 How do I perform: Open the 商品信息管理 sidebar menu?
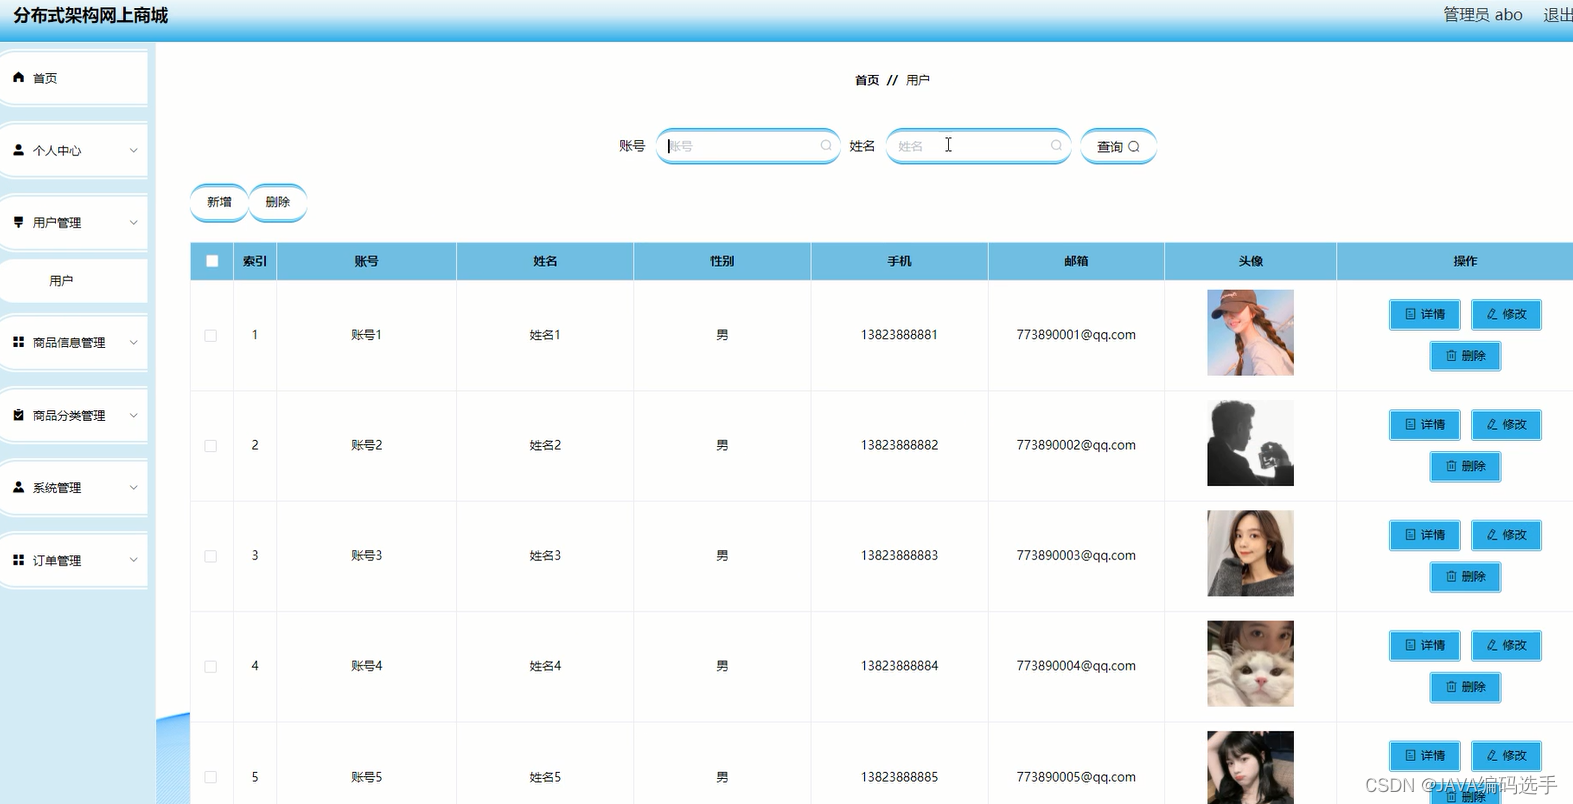74,342
